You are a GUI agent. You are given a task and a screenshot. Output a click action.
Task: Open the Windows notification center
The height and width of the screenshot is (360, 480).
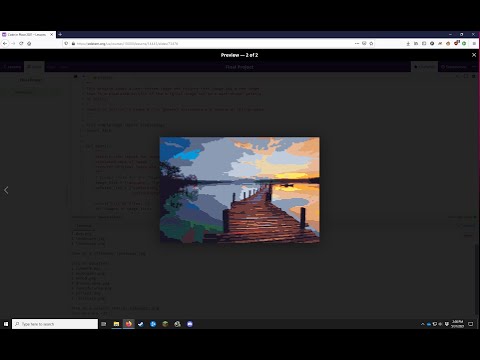(471, 324)
